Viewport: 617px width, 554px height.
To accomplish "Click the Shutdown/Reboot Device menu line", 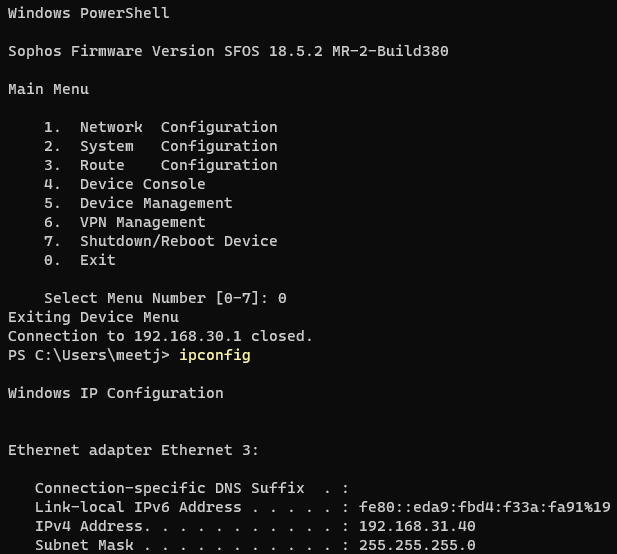I will [161, 241].
